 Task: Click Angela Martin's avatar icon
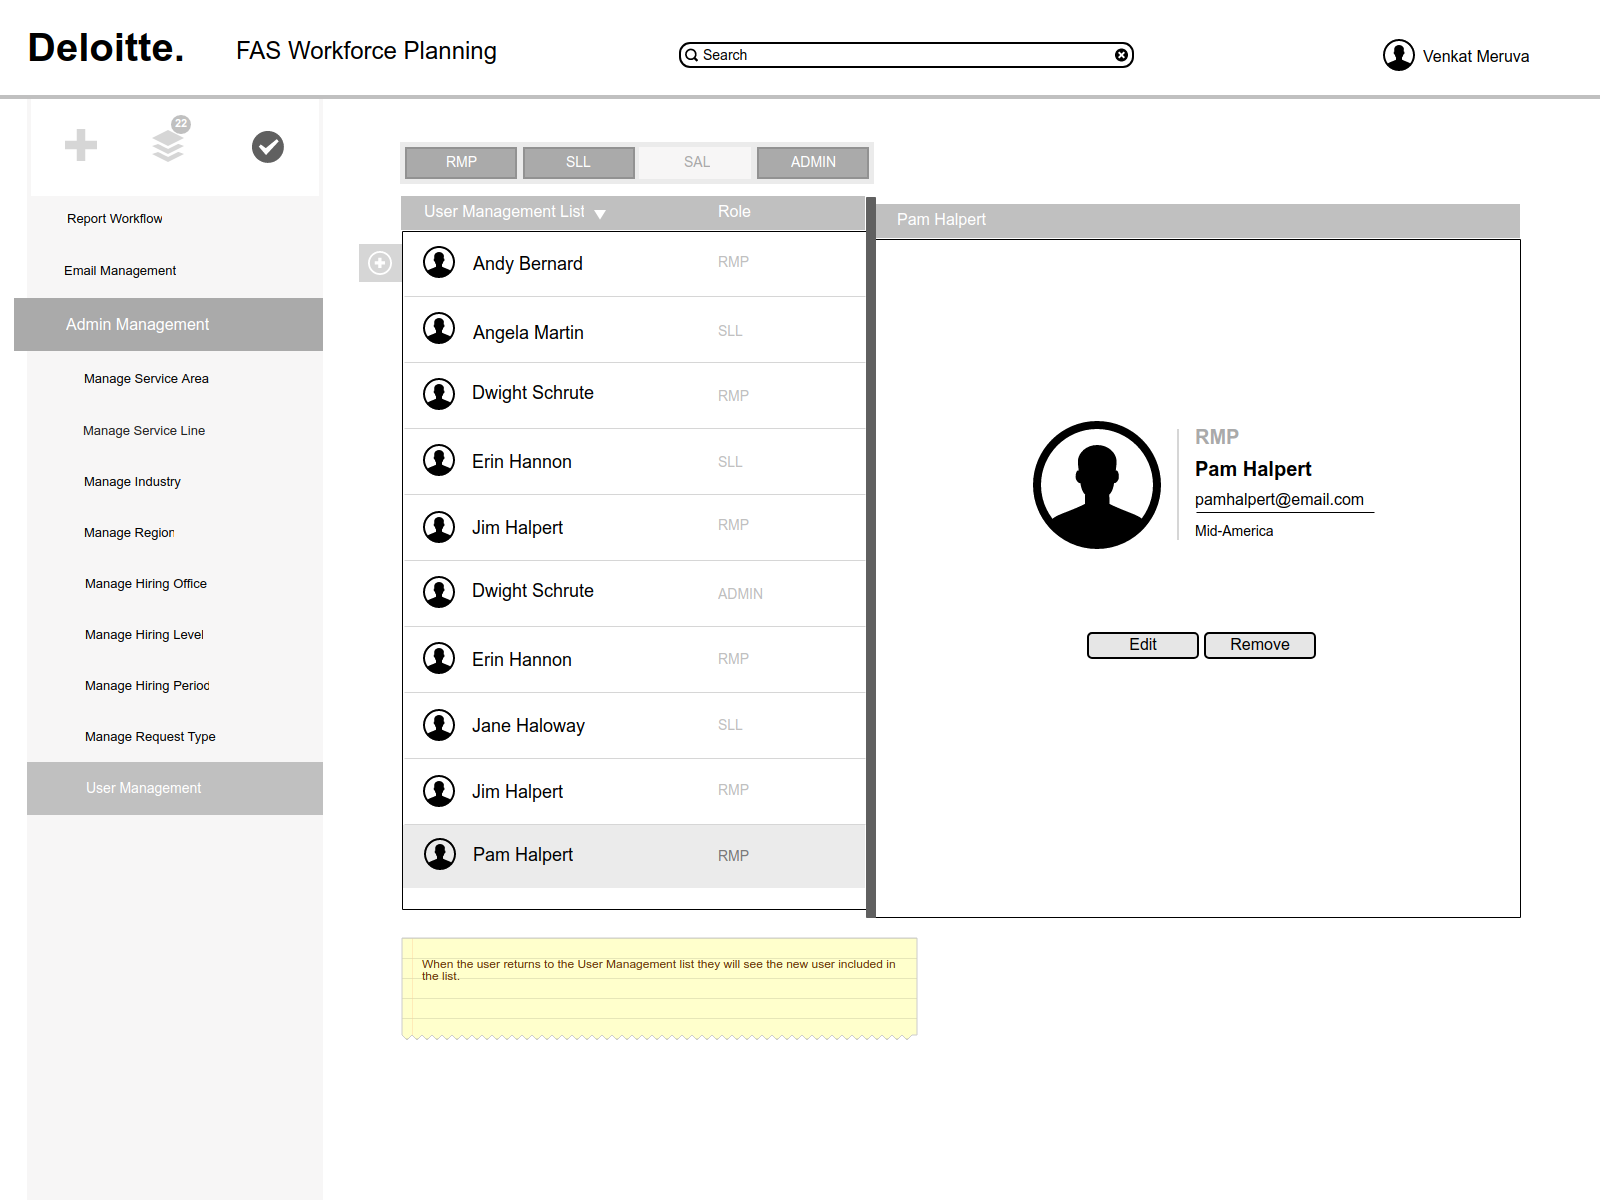439,328
